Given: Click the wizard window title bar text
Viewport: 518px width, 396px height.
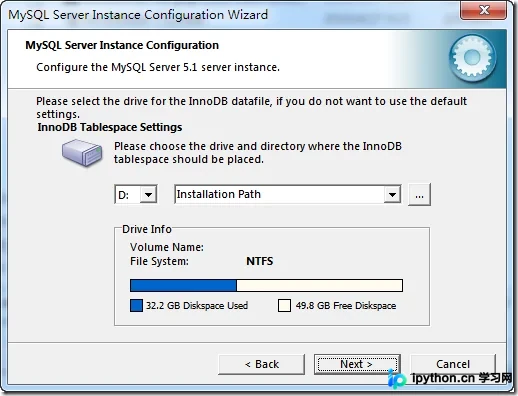Looking at the screenshot, I should click(x=138, y=15).
